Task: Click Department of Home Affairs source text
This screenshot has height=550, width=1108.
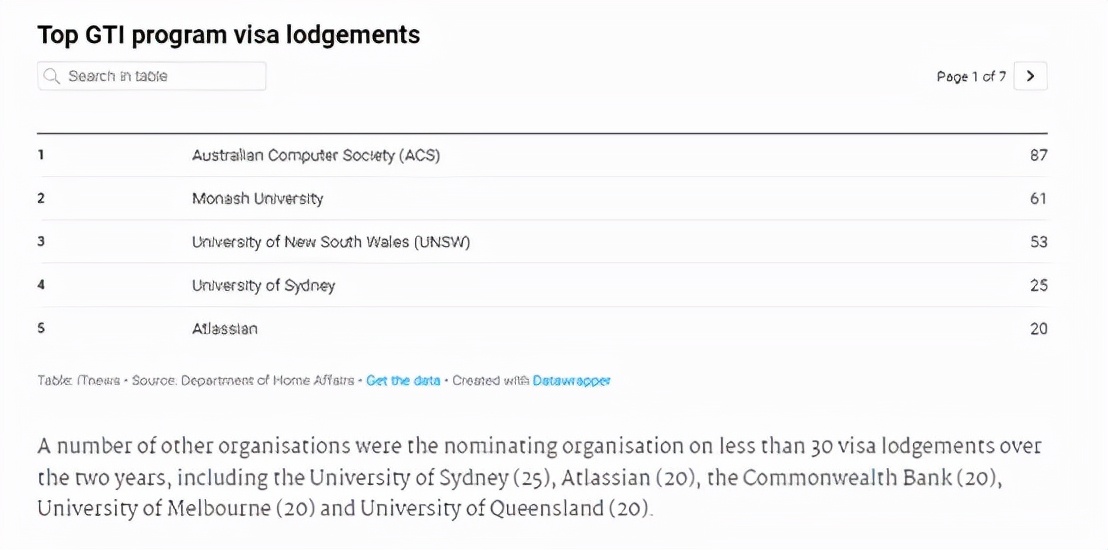Action: [x=268, y=380]
